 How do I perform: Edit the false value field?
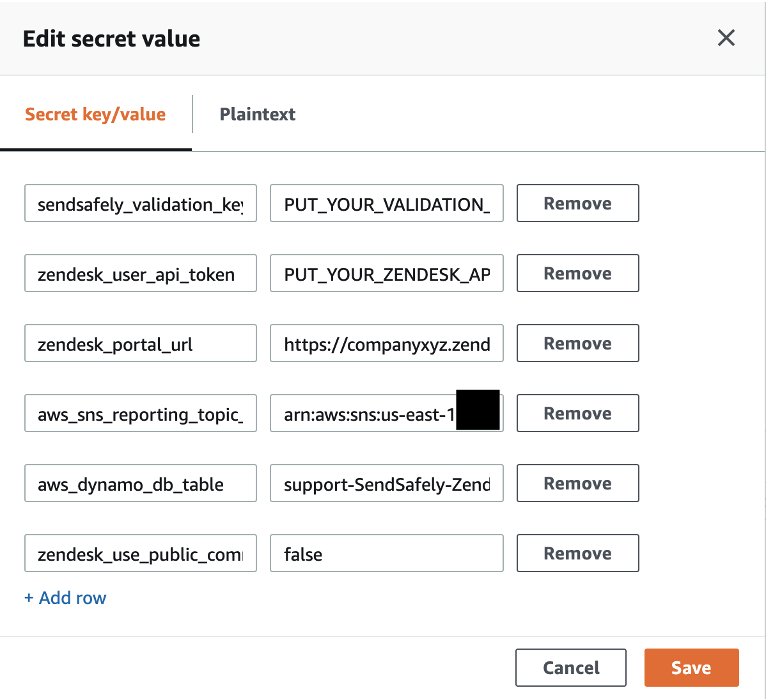click(386, 554)
